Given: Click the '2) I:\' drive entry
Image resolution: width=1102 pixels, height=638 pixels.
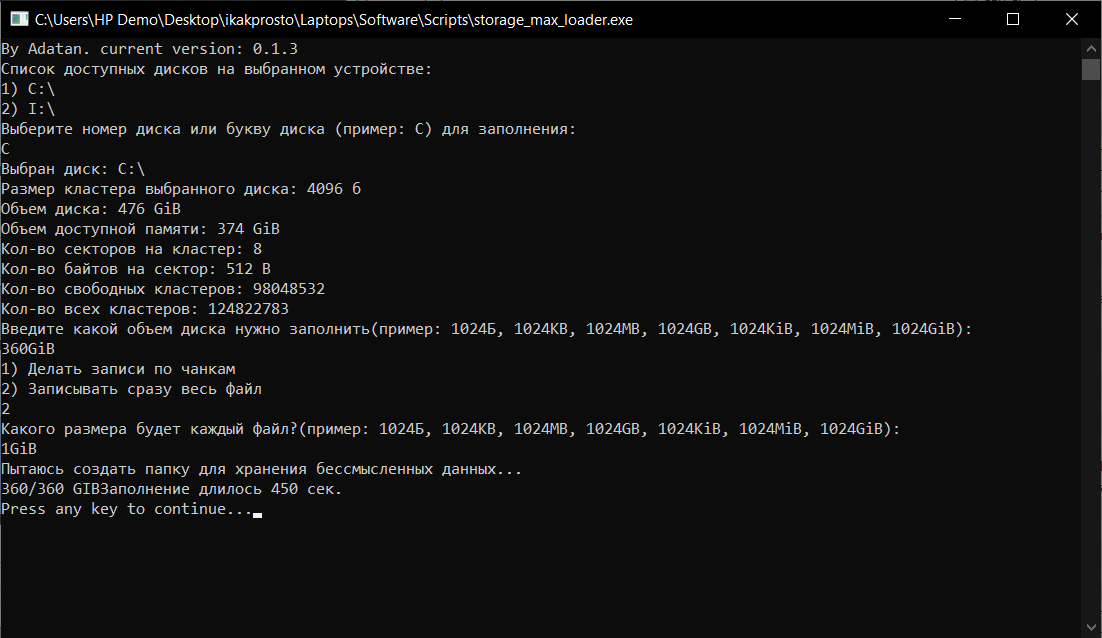Looking at the screenshot, I should point(28,109).
